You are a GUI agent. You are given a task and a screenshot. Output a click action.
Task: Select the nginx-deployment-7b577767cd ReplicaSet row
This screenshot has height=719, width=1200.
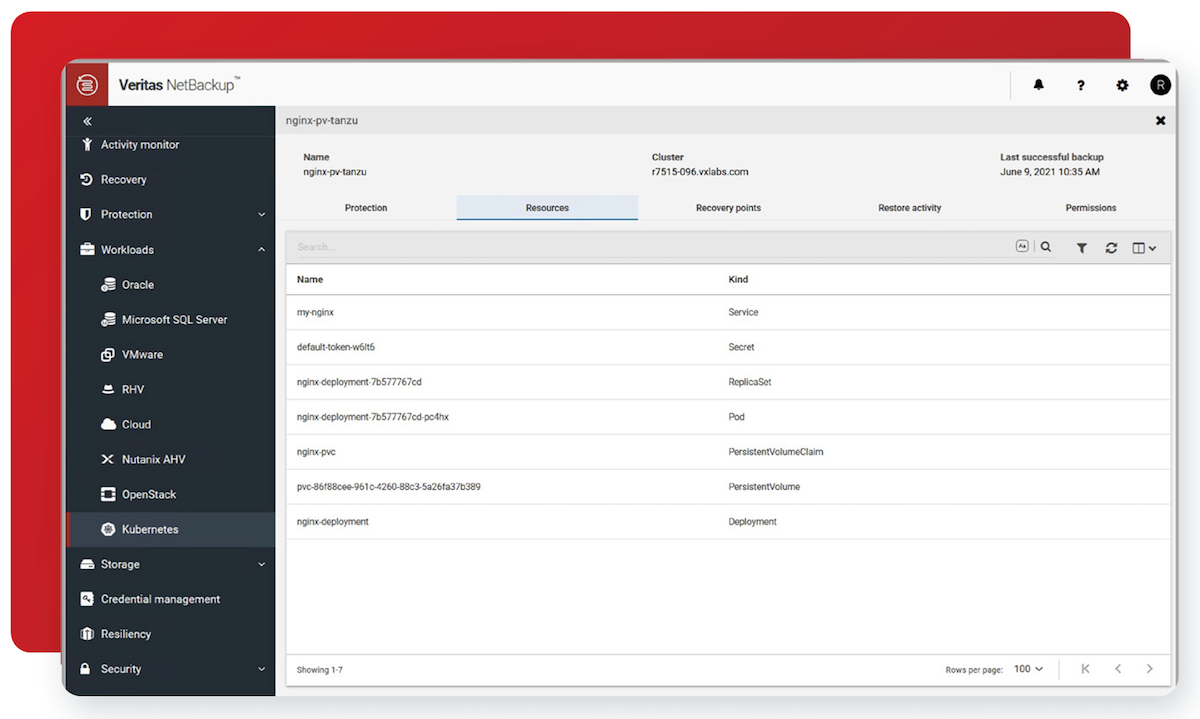pos(728,383)
